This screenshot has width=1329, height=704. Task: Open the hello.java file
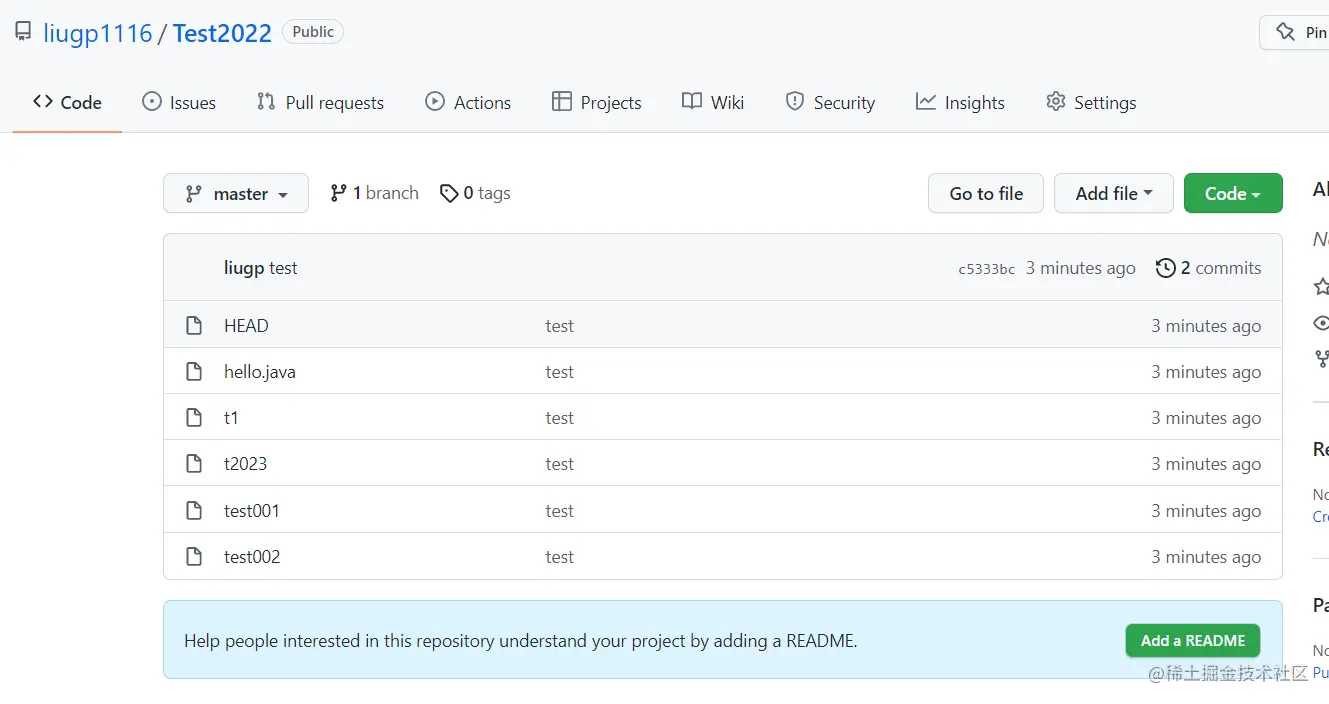coord(260,372)
